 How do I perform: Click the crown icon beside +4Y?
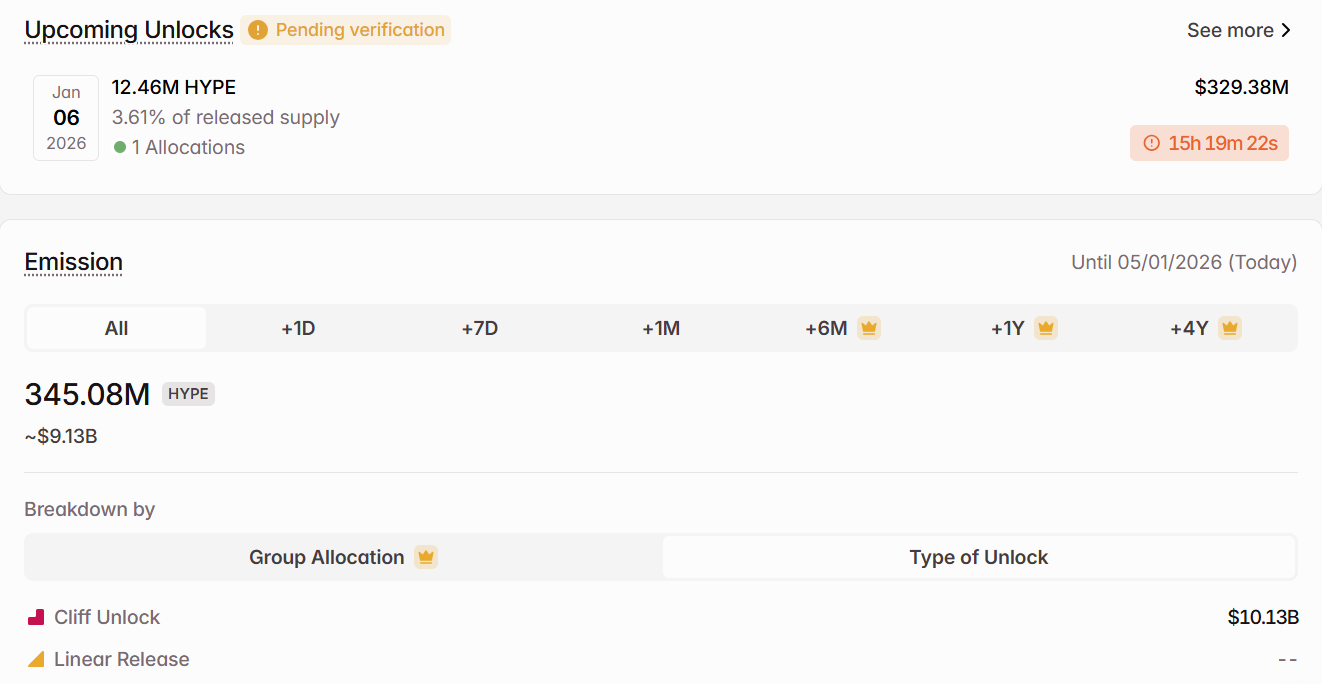pyautogui.click(x=1230, y=328)
